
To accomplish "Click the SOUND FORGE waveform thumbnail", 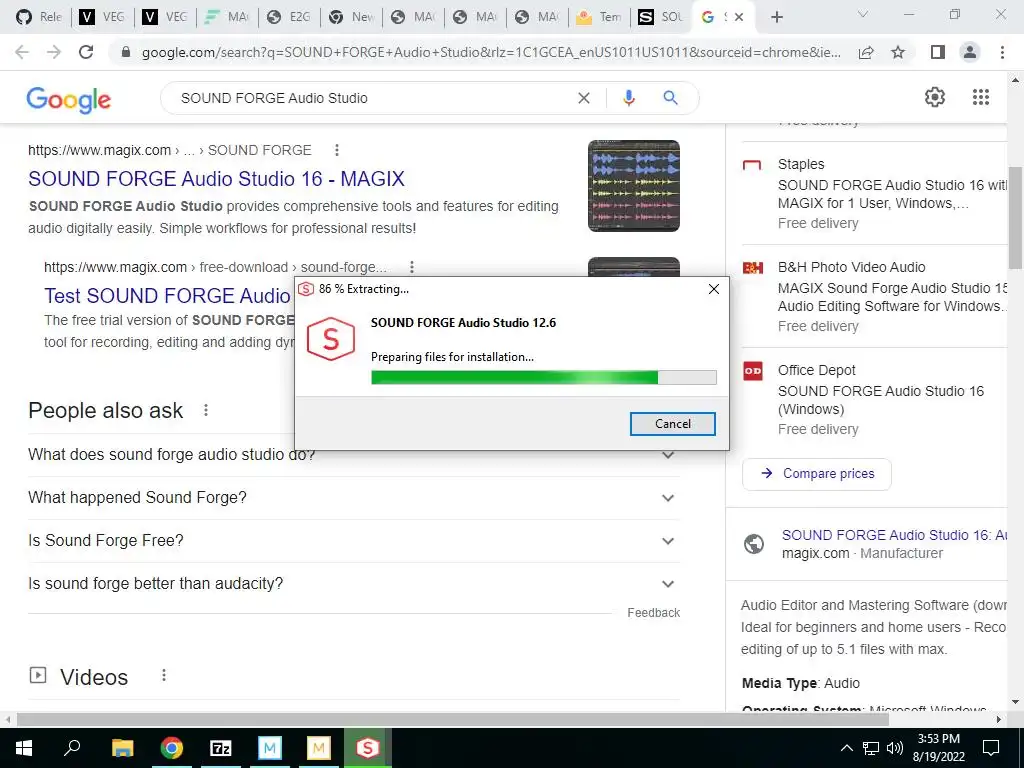I will pos(633,185).
